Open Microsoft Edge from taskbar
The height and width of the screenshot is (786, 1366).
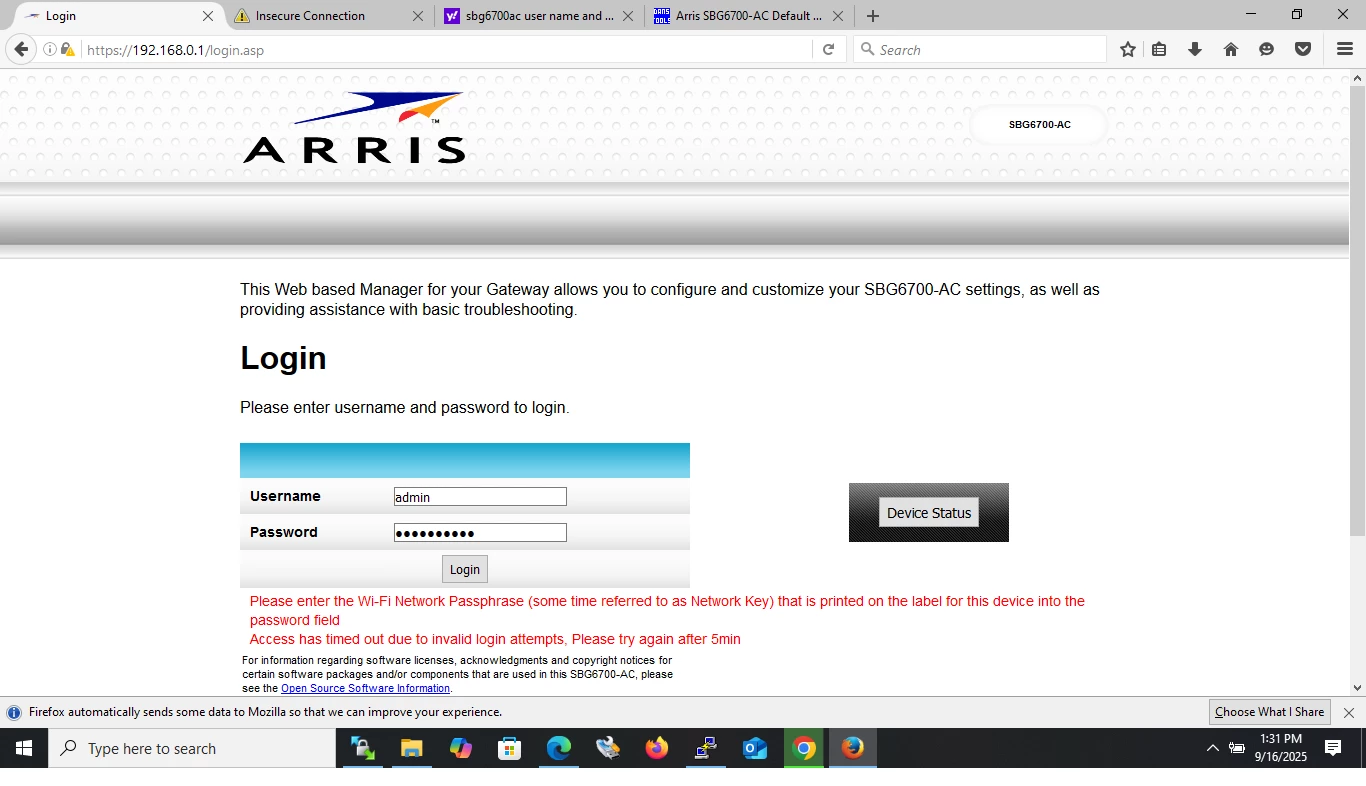coord(559,748)
